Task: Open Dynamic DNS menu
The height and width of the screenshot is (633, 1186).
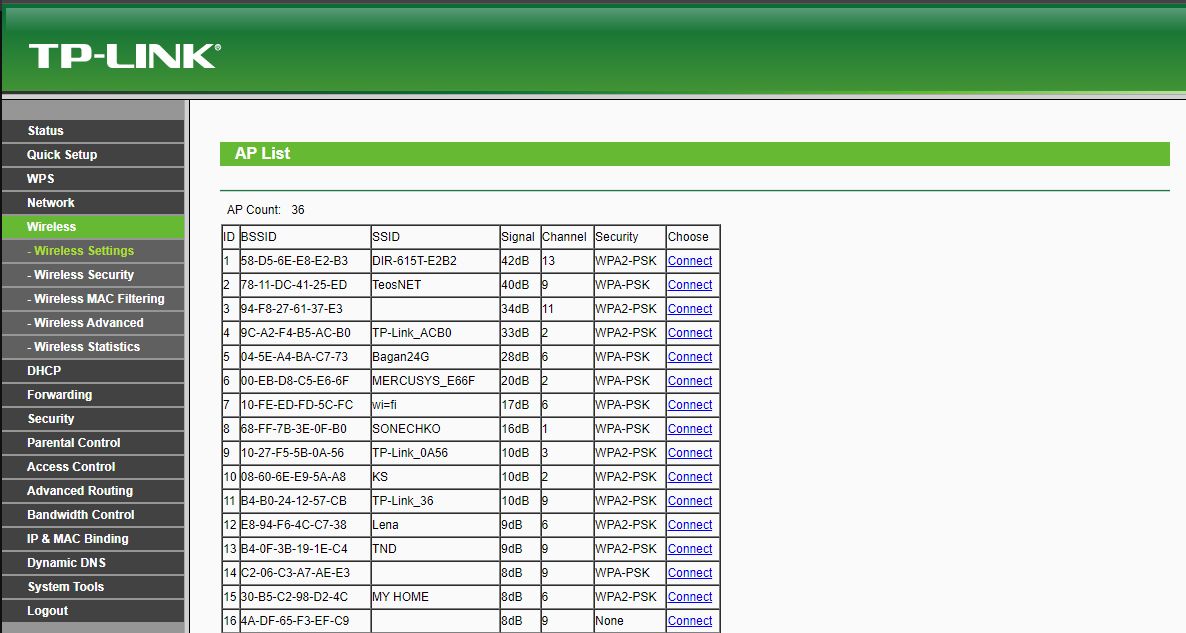Action: point(92,563)
